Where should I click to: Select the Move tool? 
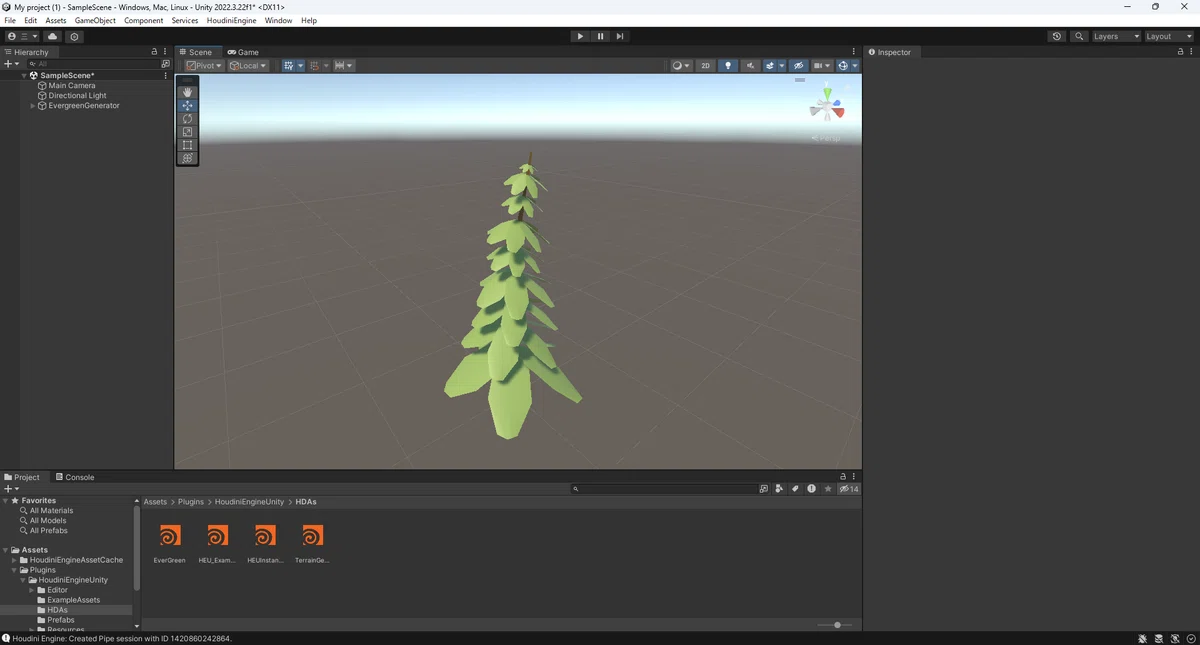point(187,105)
